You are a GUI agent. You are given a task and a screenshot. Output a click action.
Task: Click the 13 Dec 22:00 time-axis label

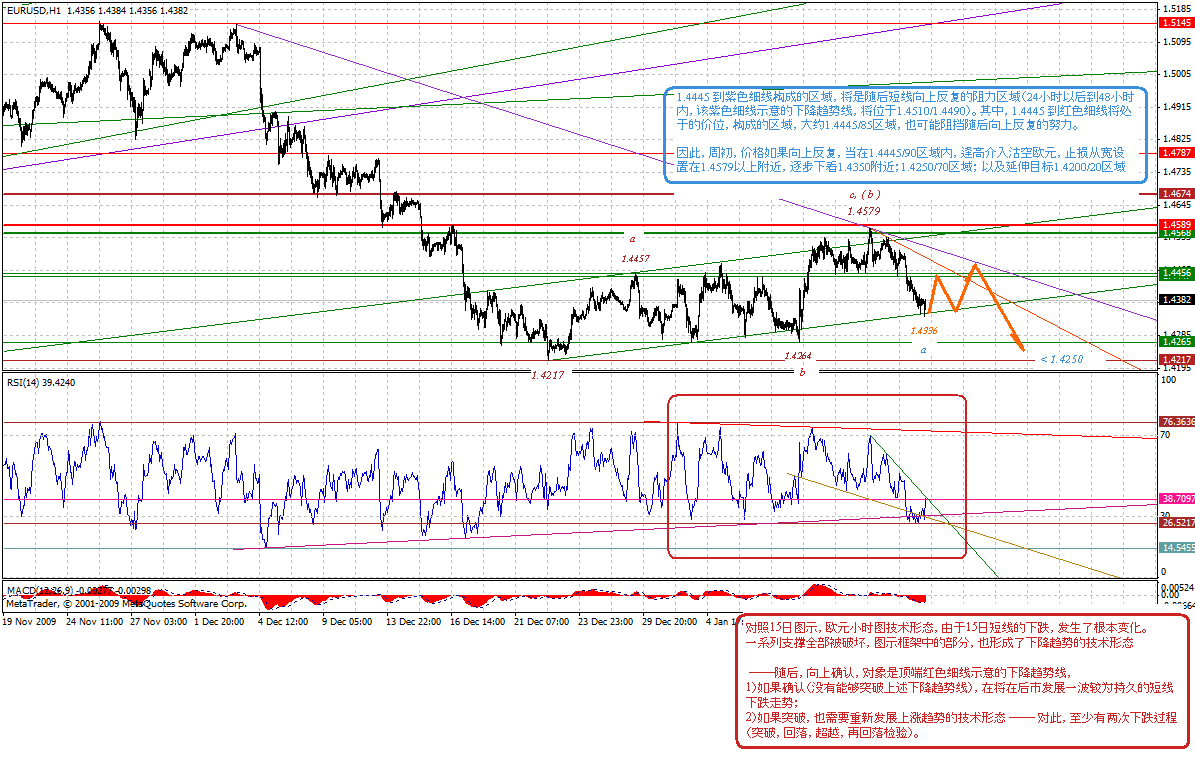[413, 622]
